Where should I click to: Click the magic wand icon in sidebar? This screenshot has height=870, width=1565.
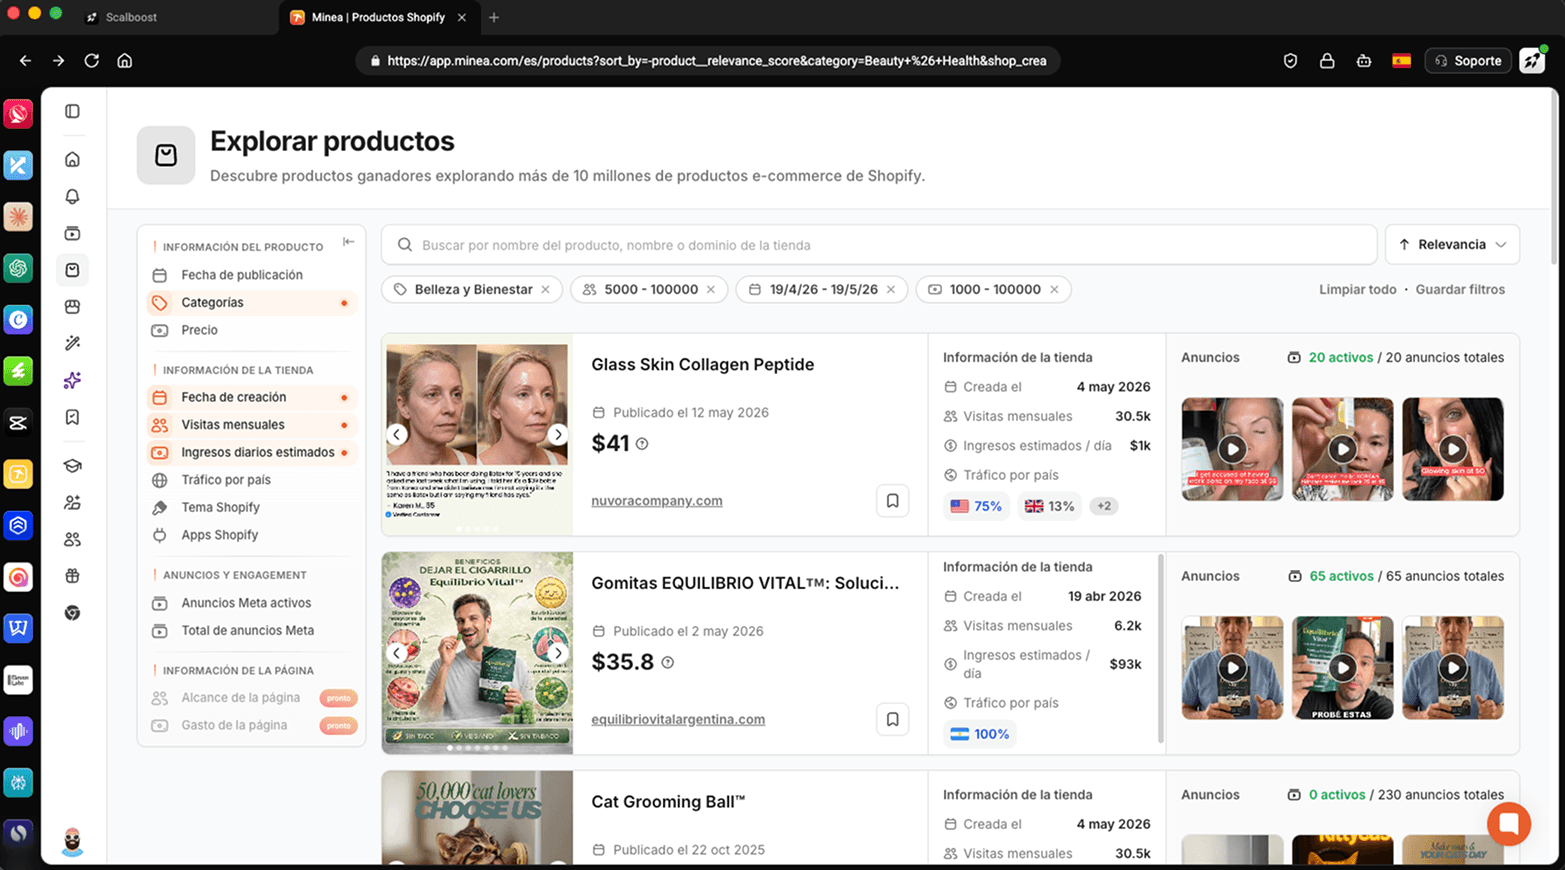pos(72,343)
